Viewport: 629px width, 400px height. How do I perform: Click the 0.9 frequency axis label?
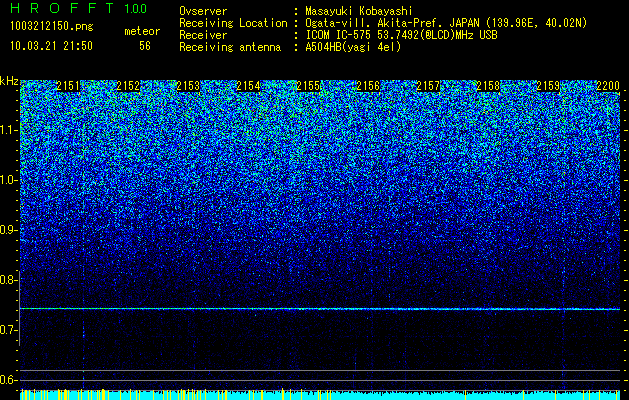tap(8, 230)
